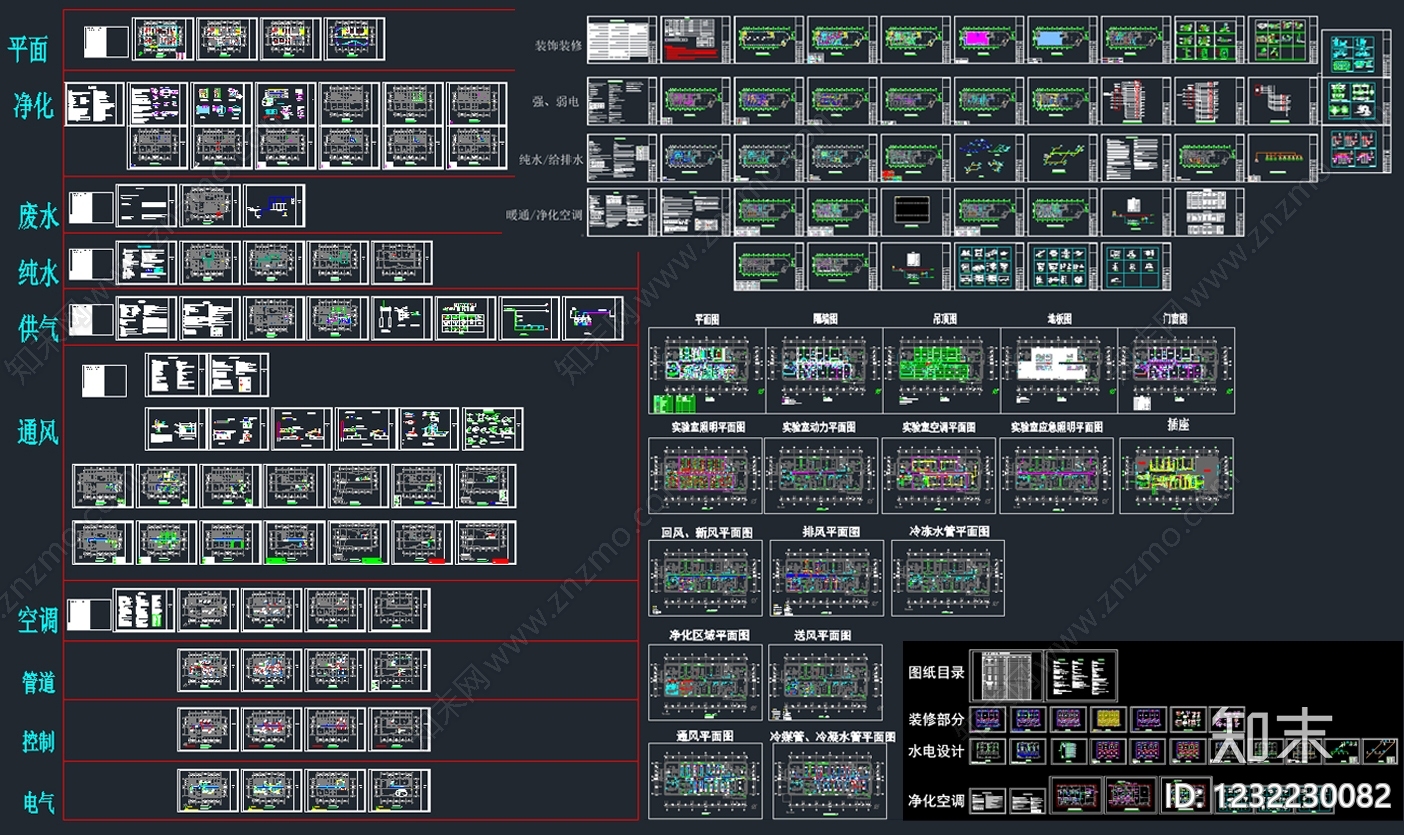Viewport: 1404px width, 835px height.
Task: Open the drawing thumbnail under 插座
Action: 1176,476
